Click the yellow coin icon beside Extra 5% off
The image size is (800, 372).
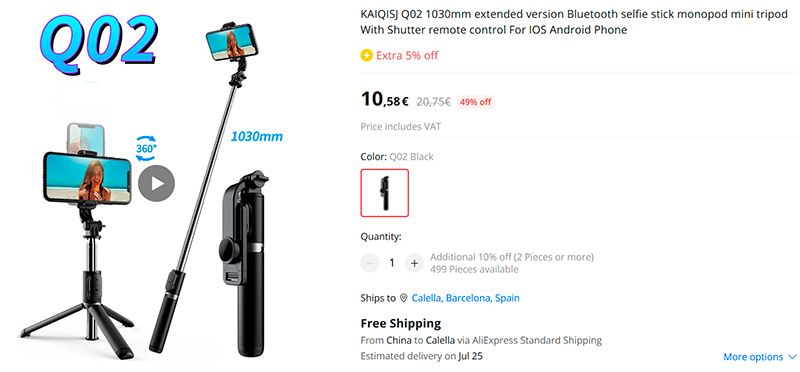tap(366, 55)
